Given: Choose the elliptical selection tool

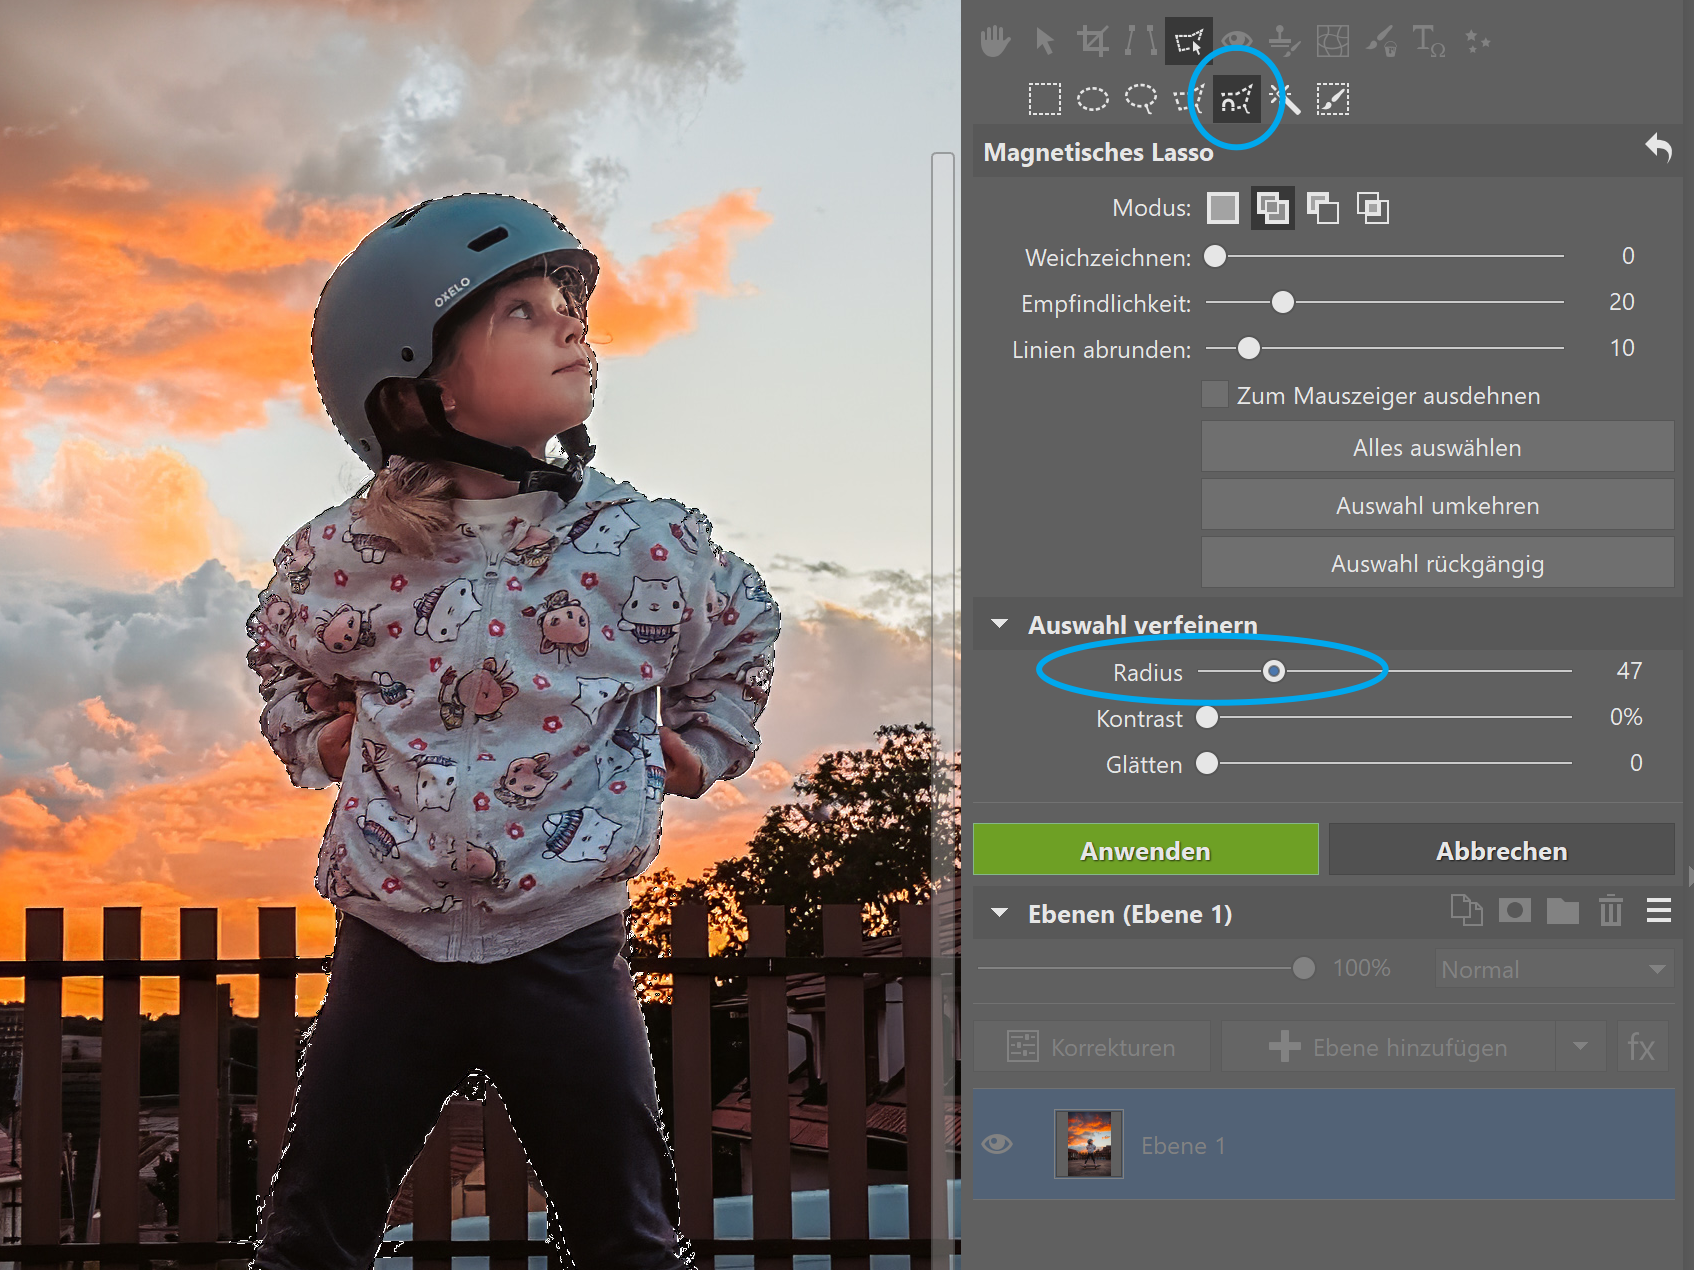Looking at the screenshot, I should (1092, 99).
